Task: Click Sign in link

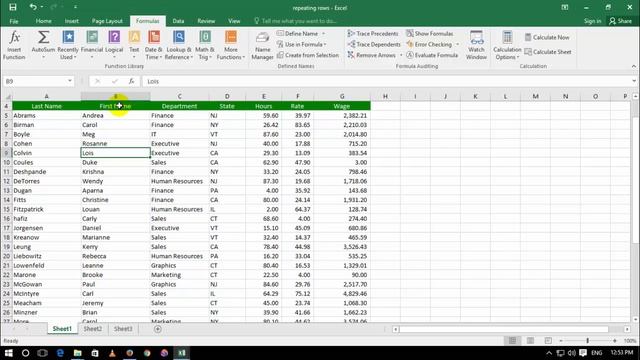Action: pos(592,21)
